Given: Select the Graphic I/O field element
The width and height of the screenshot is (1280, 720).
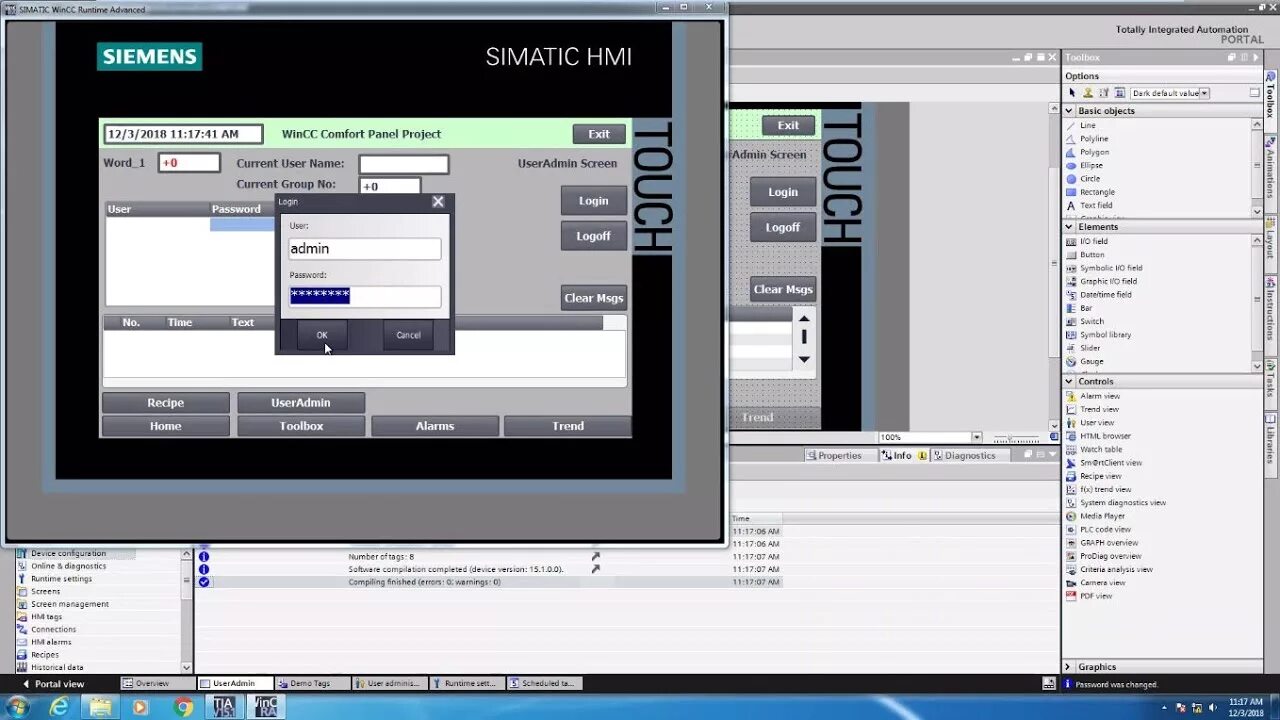Looking at the screenshot, I should pos(1108,281).
